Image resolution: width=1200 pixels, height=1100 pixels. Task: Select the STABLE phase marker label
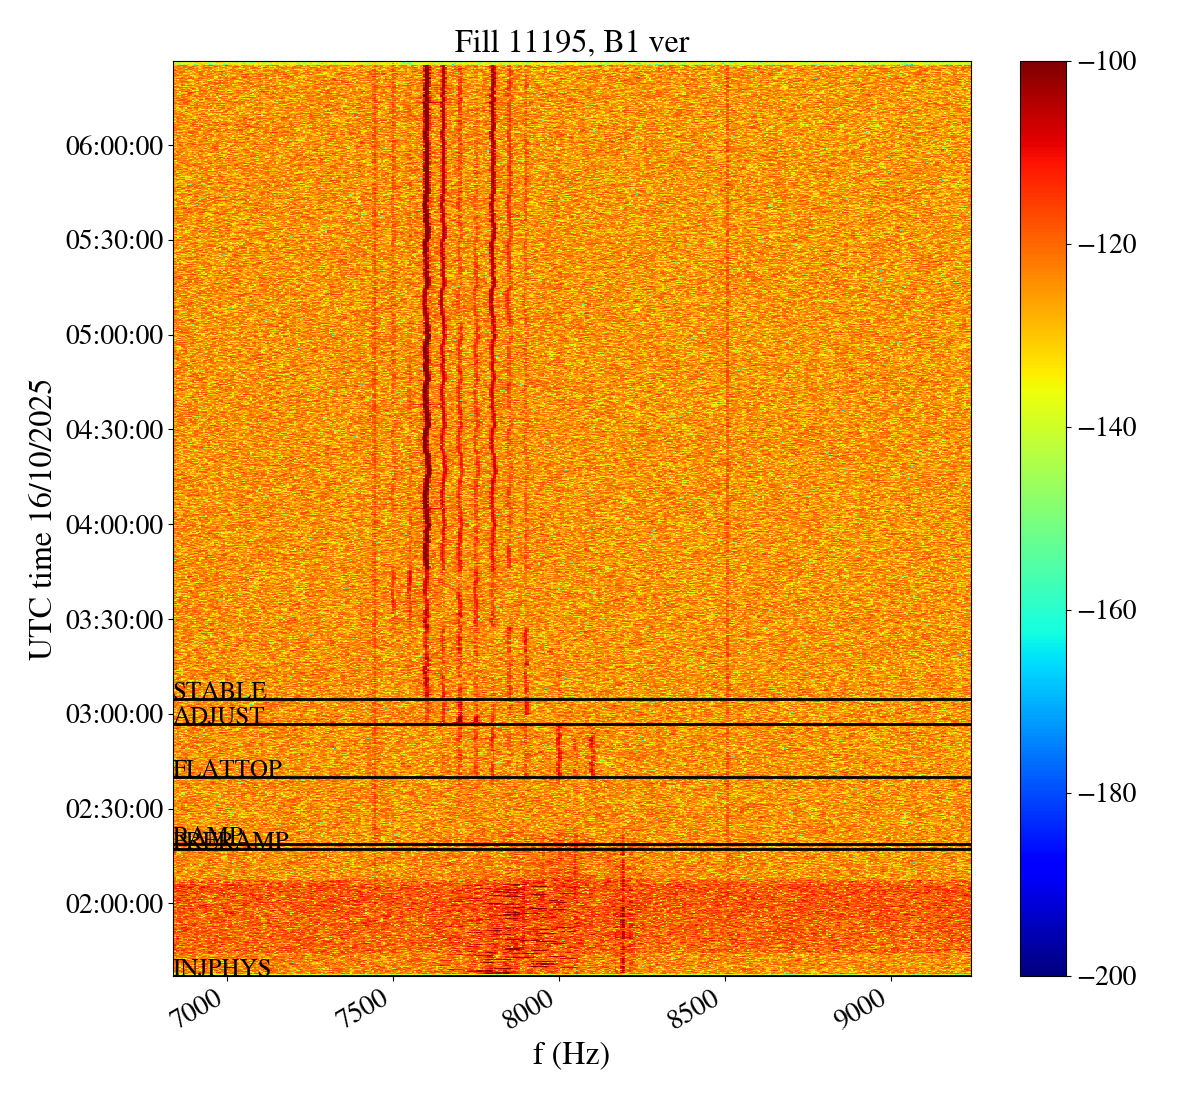coord(219,691)
